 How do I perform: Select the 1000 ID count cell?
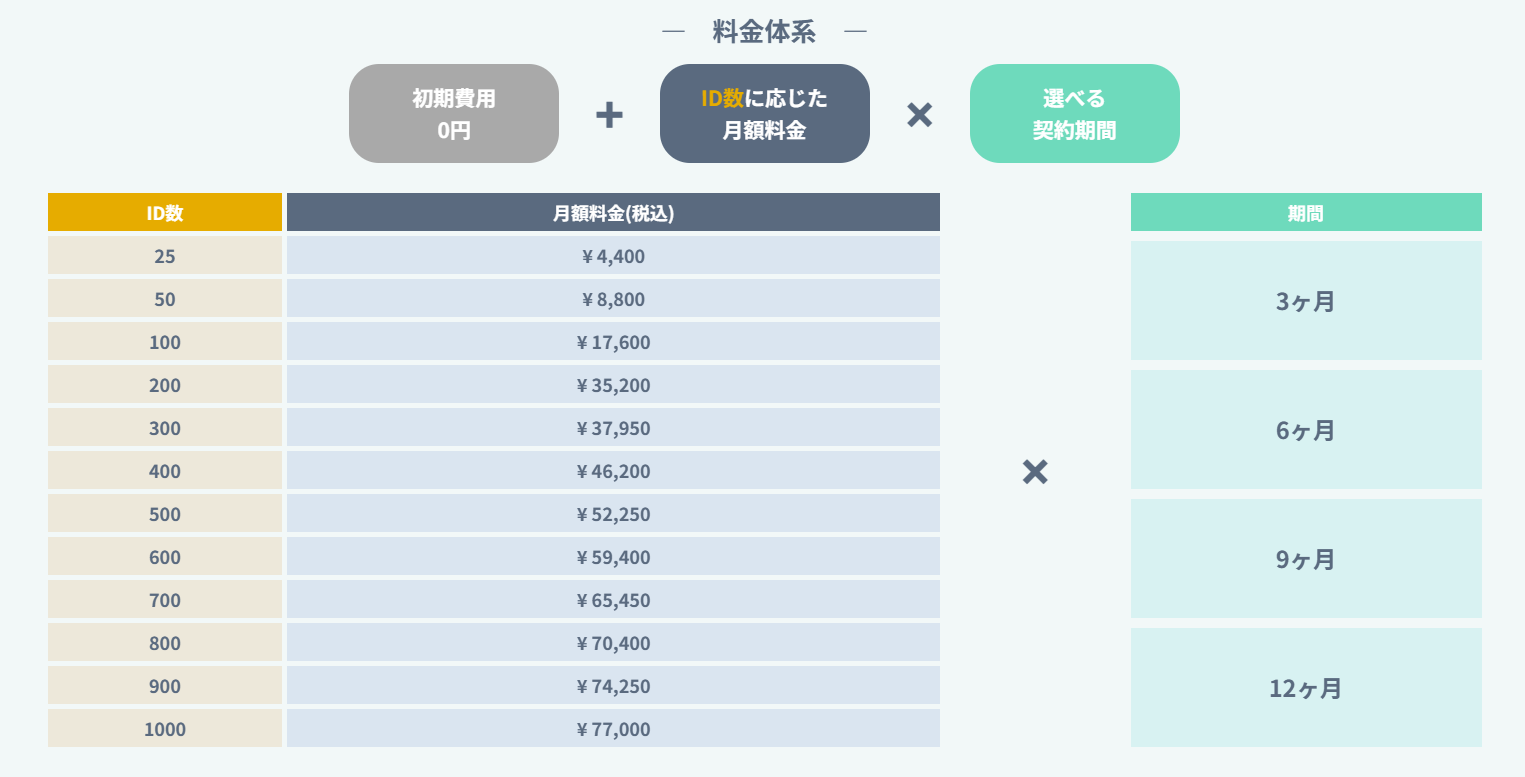click(x=165, y=729)
